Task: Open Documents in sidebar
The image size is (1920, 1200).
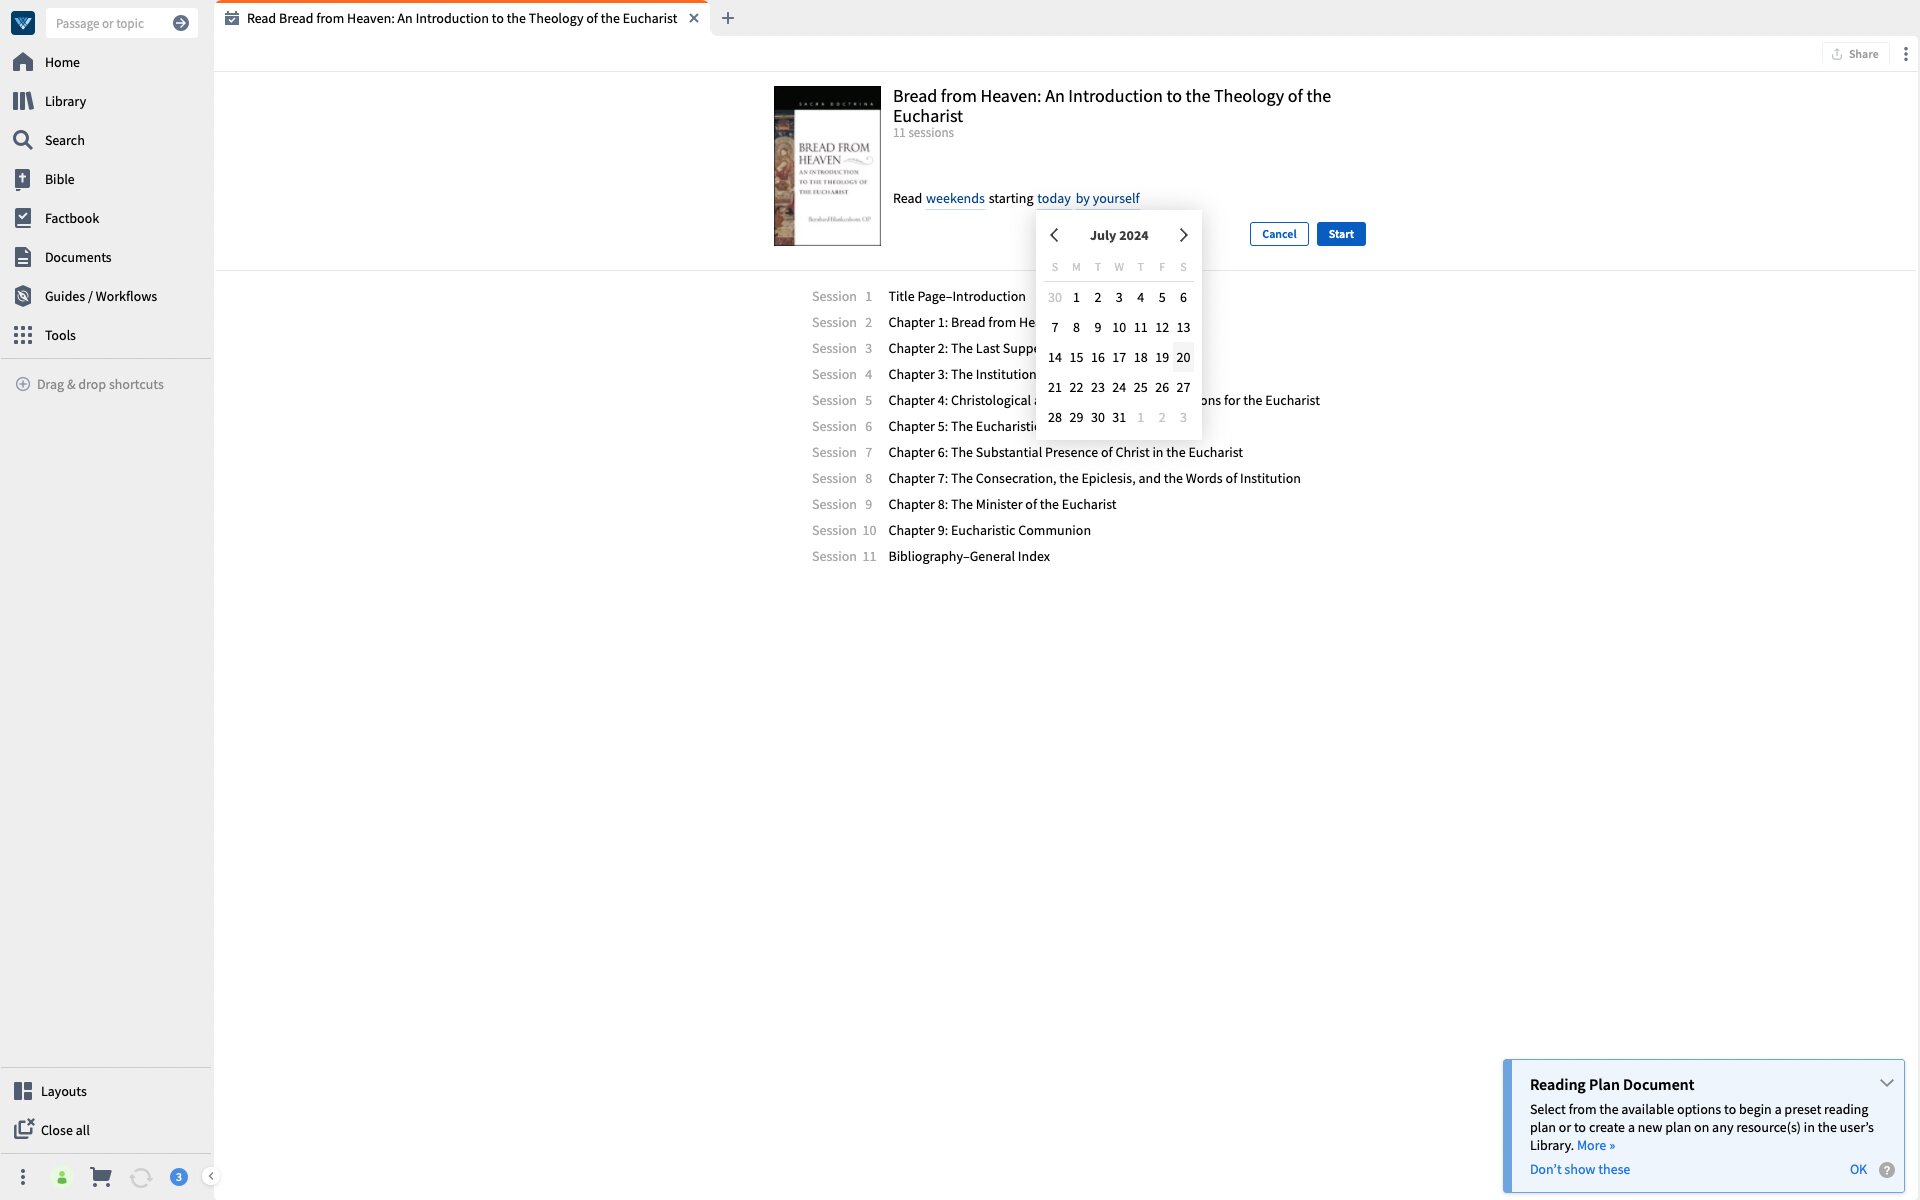Action: 78,257
